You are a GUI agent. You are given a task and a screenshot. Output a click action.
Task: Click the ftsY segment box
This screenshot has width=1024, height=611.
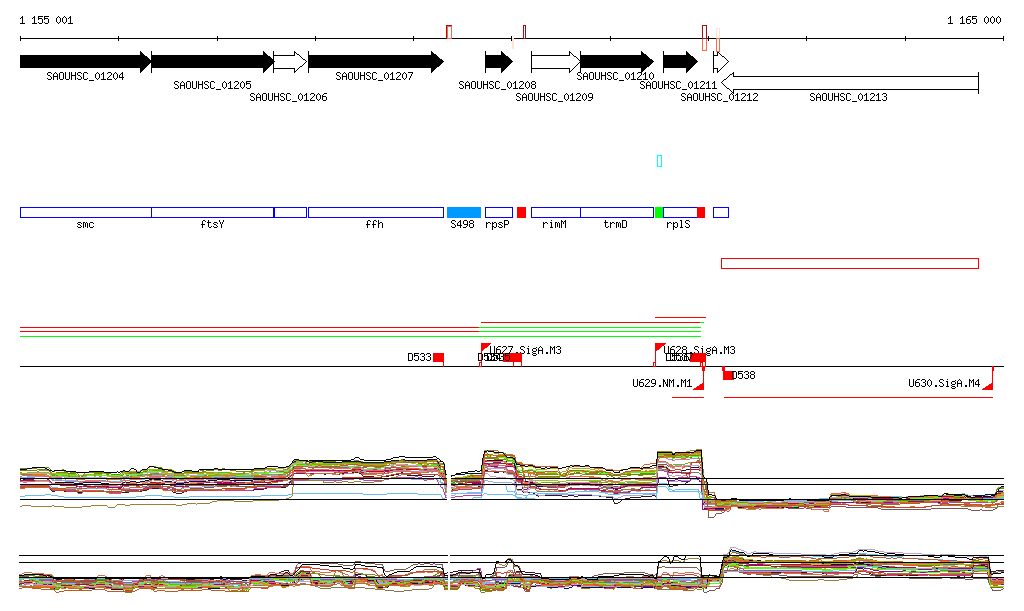[x=213, y=212]
